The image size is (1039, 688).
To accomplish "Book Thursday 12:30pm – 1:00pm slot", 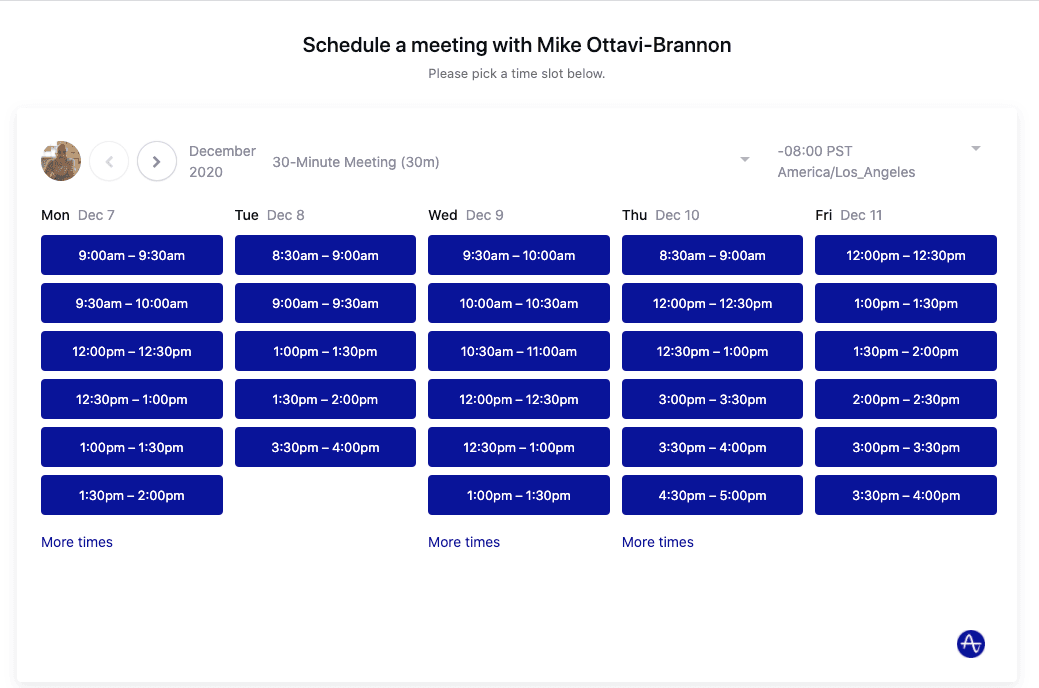I will click(x=712, y=351).
